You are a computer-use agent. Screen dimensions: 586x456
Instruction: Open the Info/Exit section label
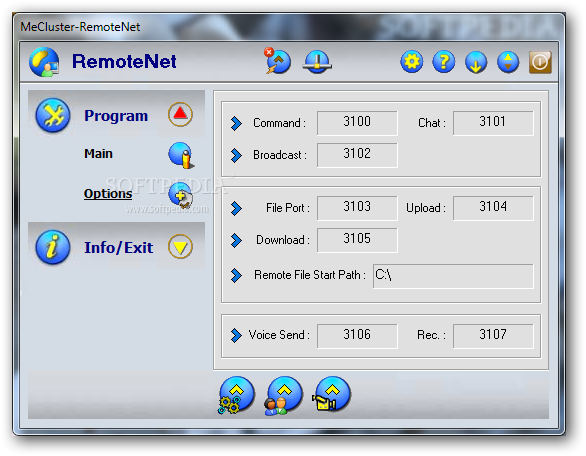coord(118,247)
